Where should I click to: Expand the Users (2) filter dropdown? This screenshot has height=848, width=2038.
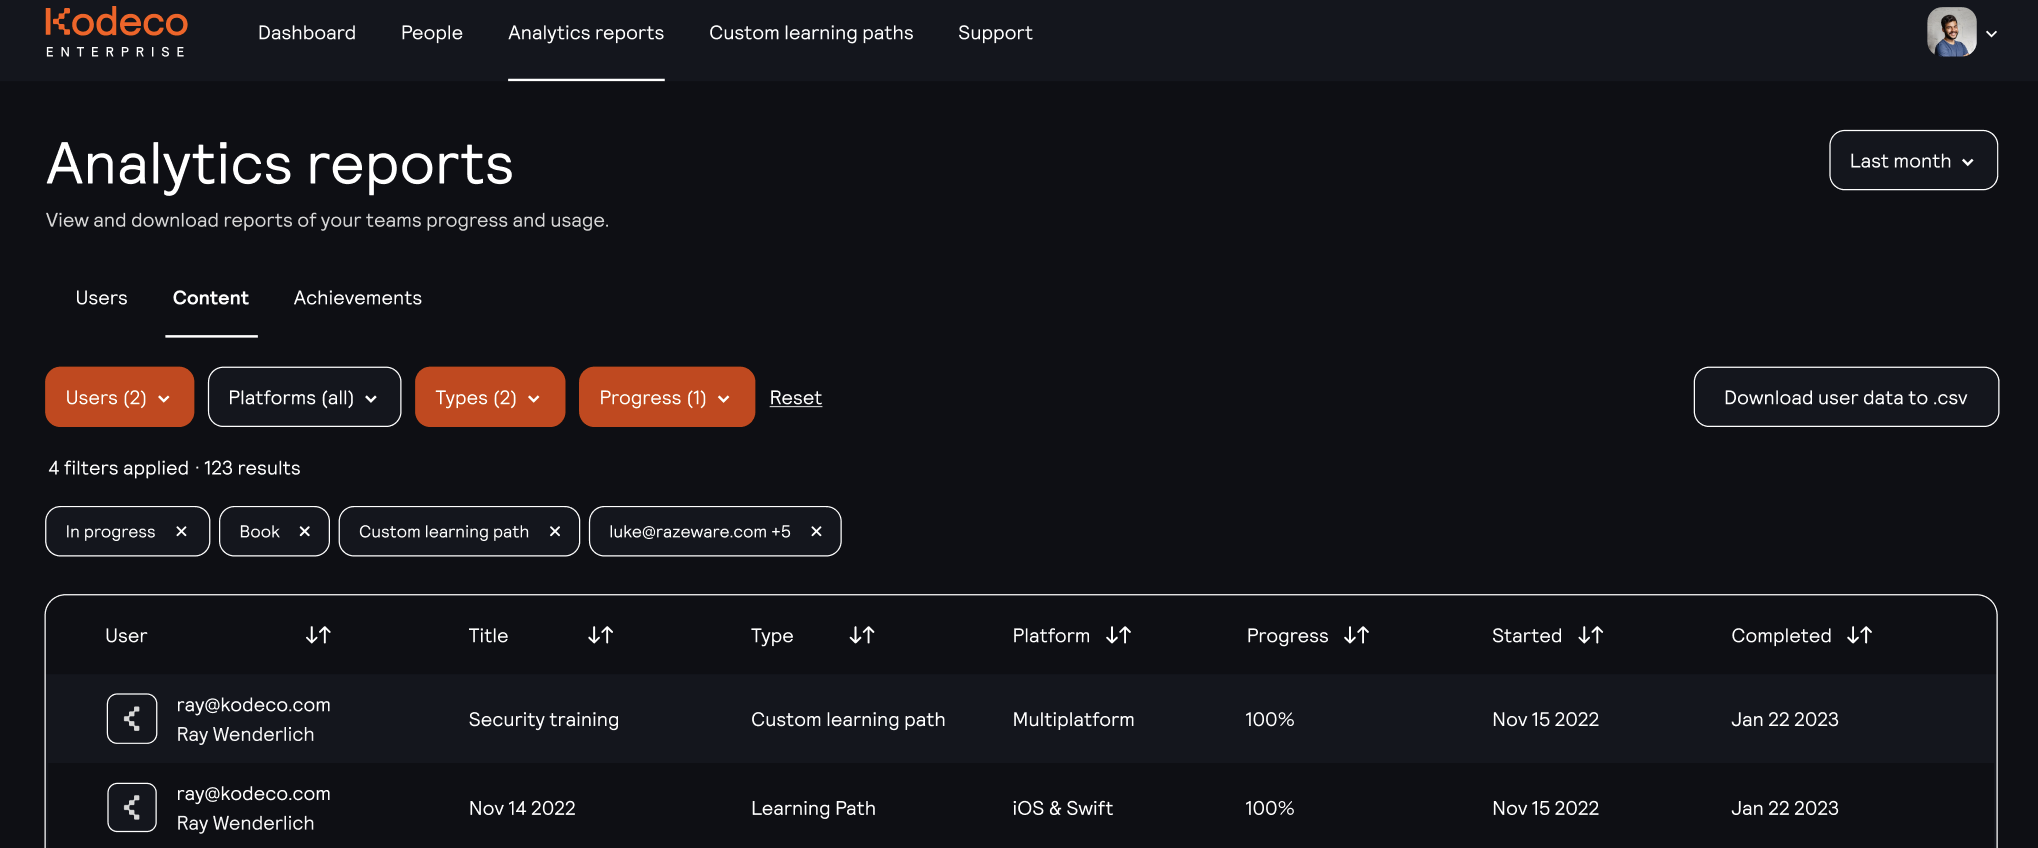pyautogui.click(x=119, y=397)
